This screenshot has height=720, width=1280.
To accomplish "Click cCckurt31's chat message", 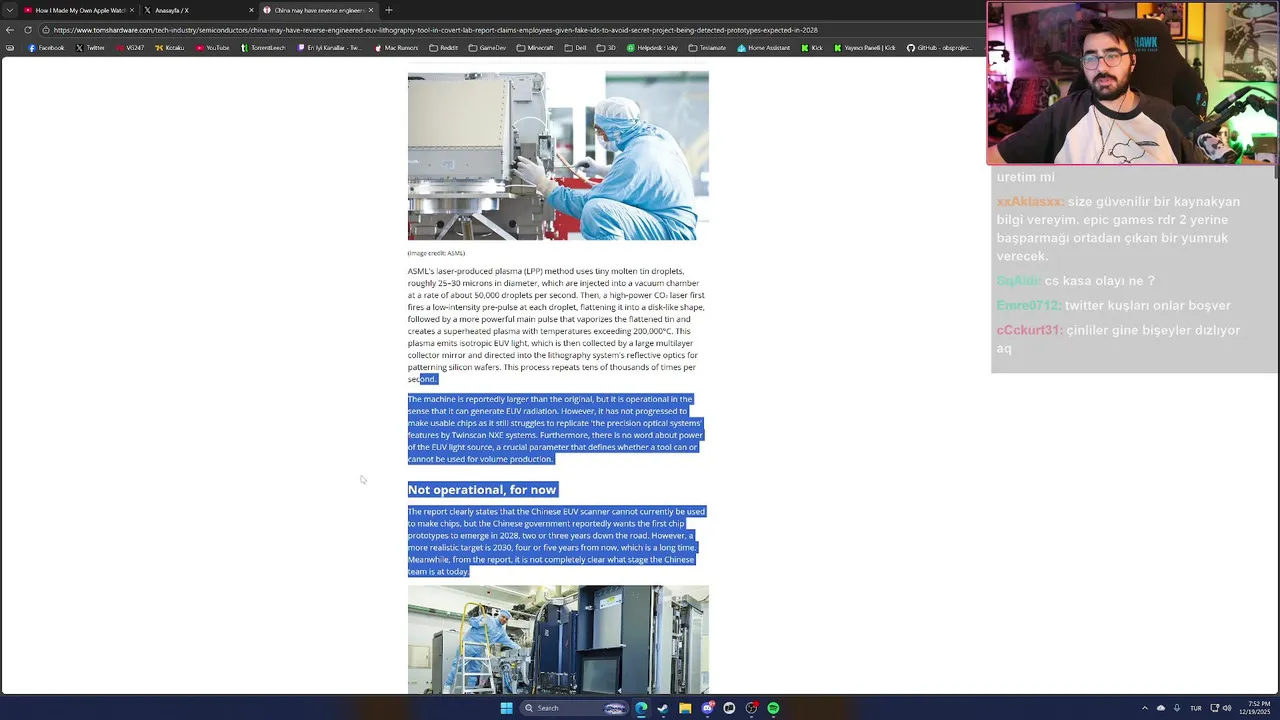I will 1118,339.
